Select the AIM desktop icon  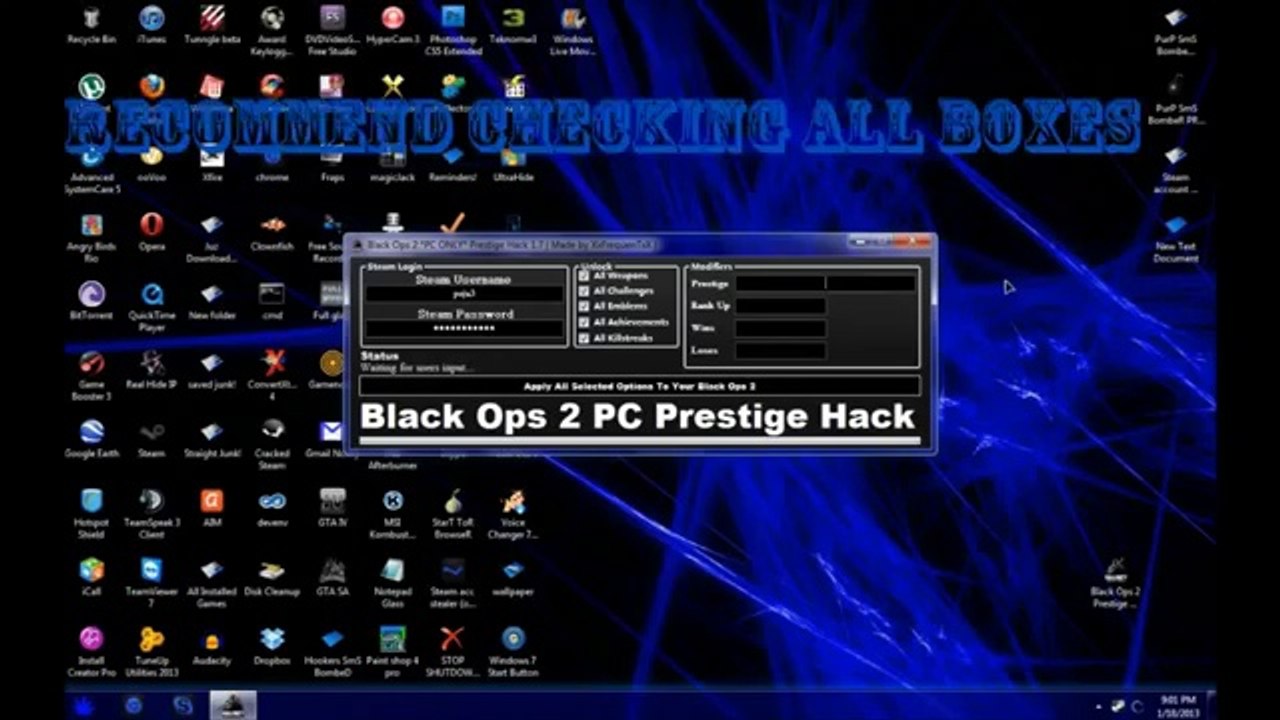212,508
